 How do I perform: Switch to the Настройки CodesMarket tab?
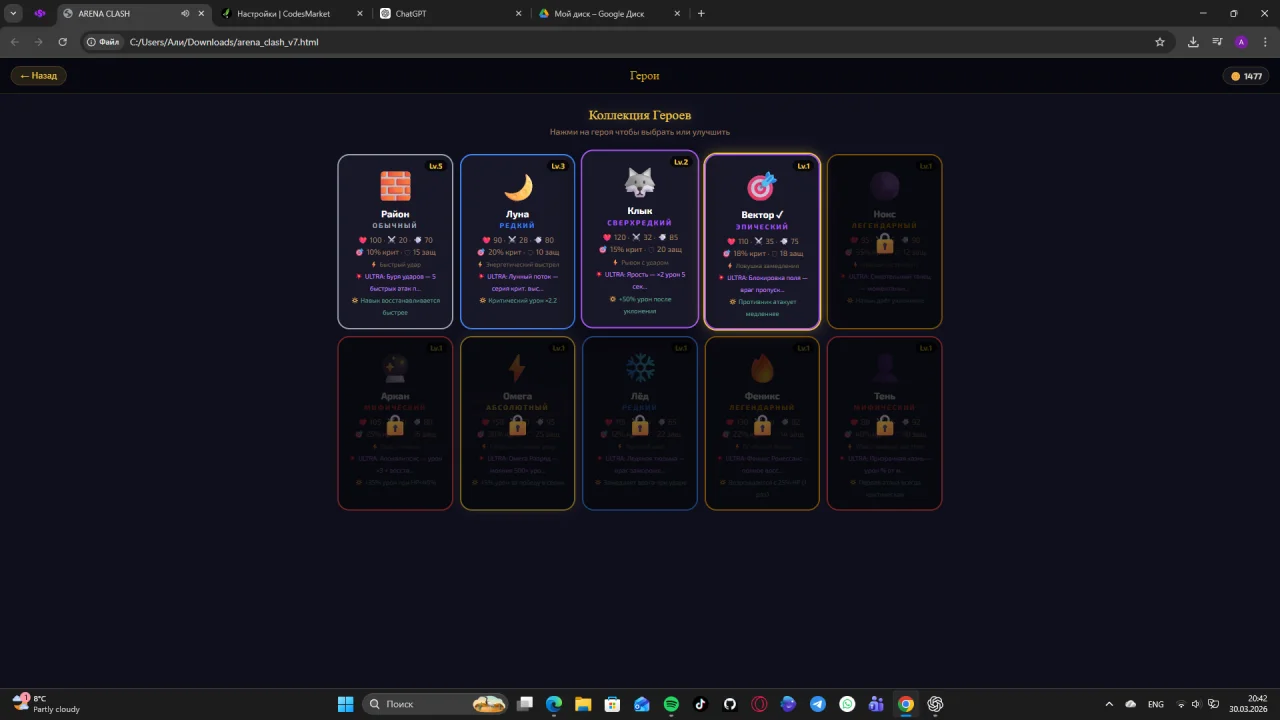tap(290, 14)
